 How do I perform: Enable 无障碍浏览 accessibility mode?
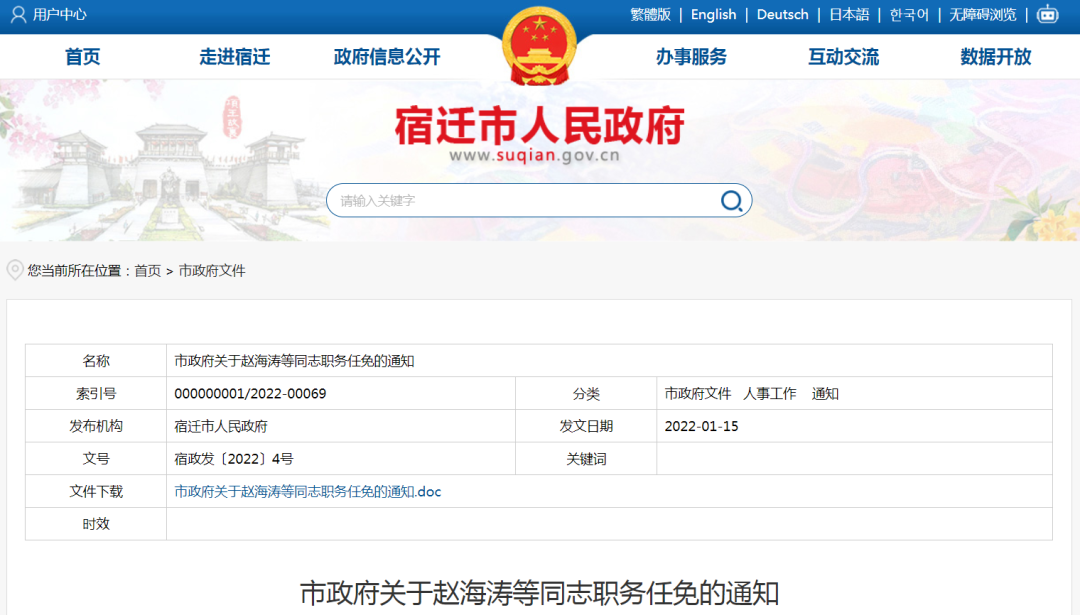click(x=982, y=15)
